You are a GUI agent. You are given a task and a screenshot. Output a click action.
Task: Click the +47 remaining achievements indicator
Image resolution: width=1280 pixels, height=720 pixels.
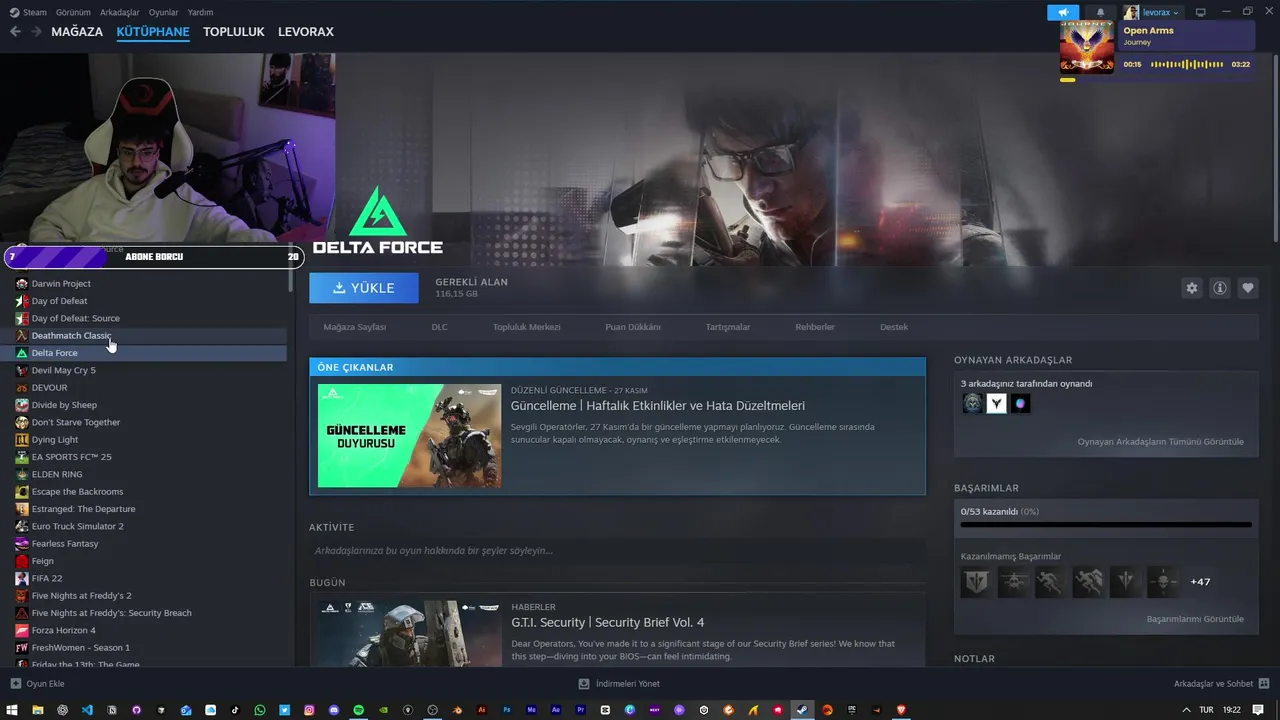pos(1200,582)
